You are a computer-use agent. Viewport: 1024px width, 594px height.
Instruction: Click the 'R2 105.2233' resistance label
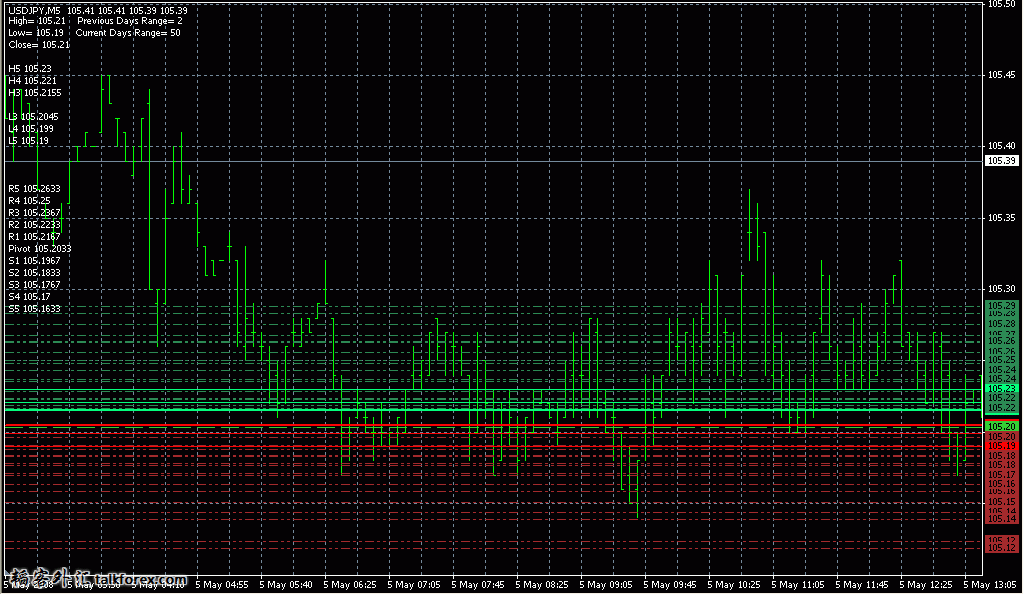(34, 225)
